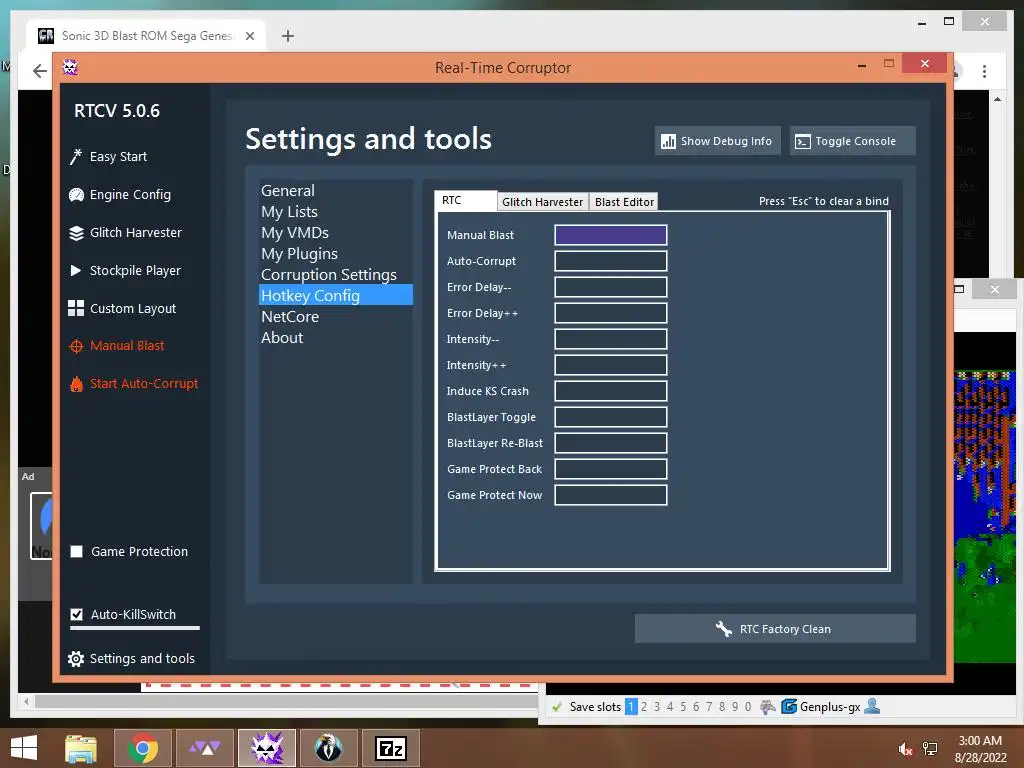Open BizHawk emulator taskbar icon
The height and width of the screenshot is (768, 1024).
(x=328, y=748)
